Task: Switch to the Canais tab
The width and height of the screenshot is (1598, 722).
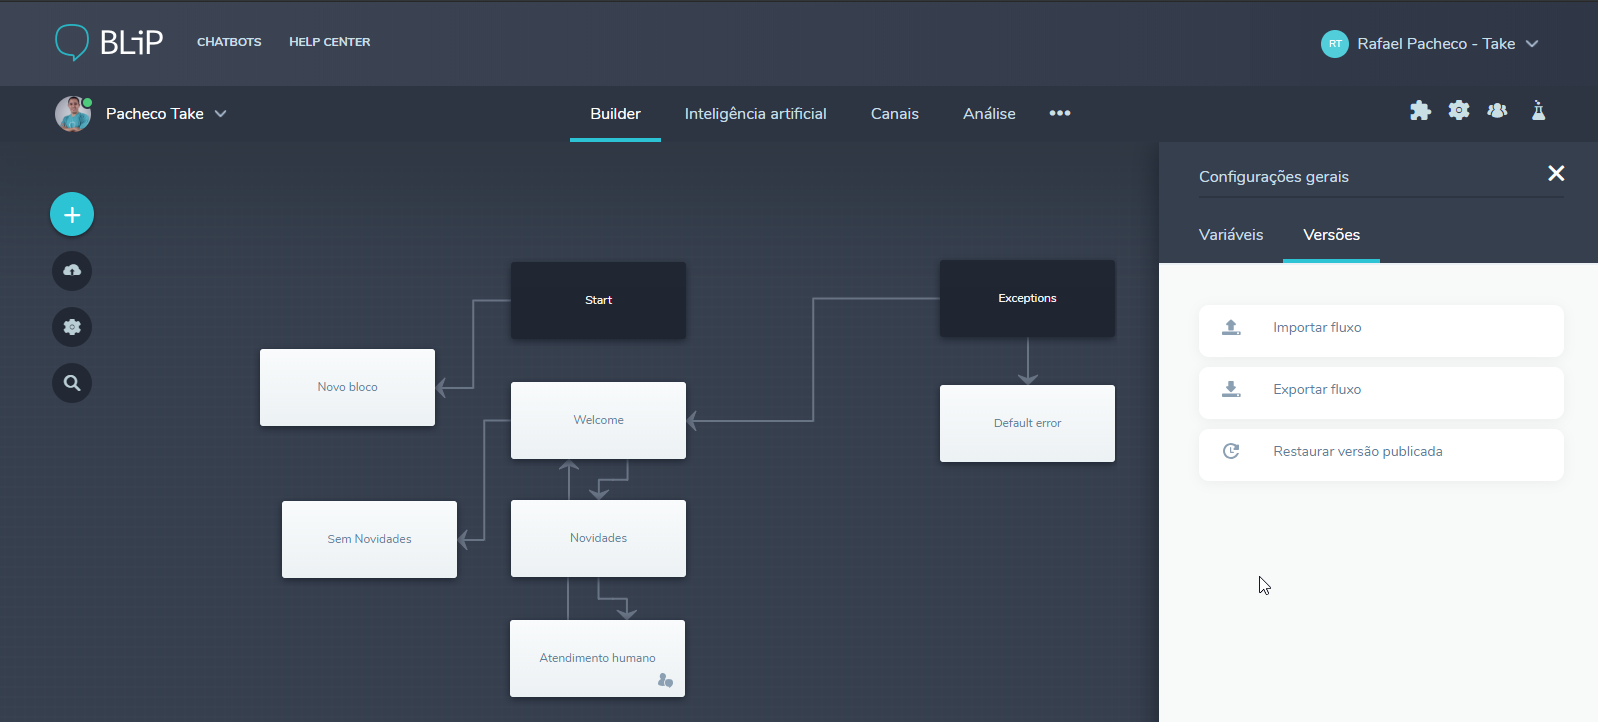Action: pyautogui.click(x=895, y=114)
